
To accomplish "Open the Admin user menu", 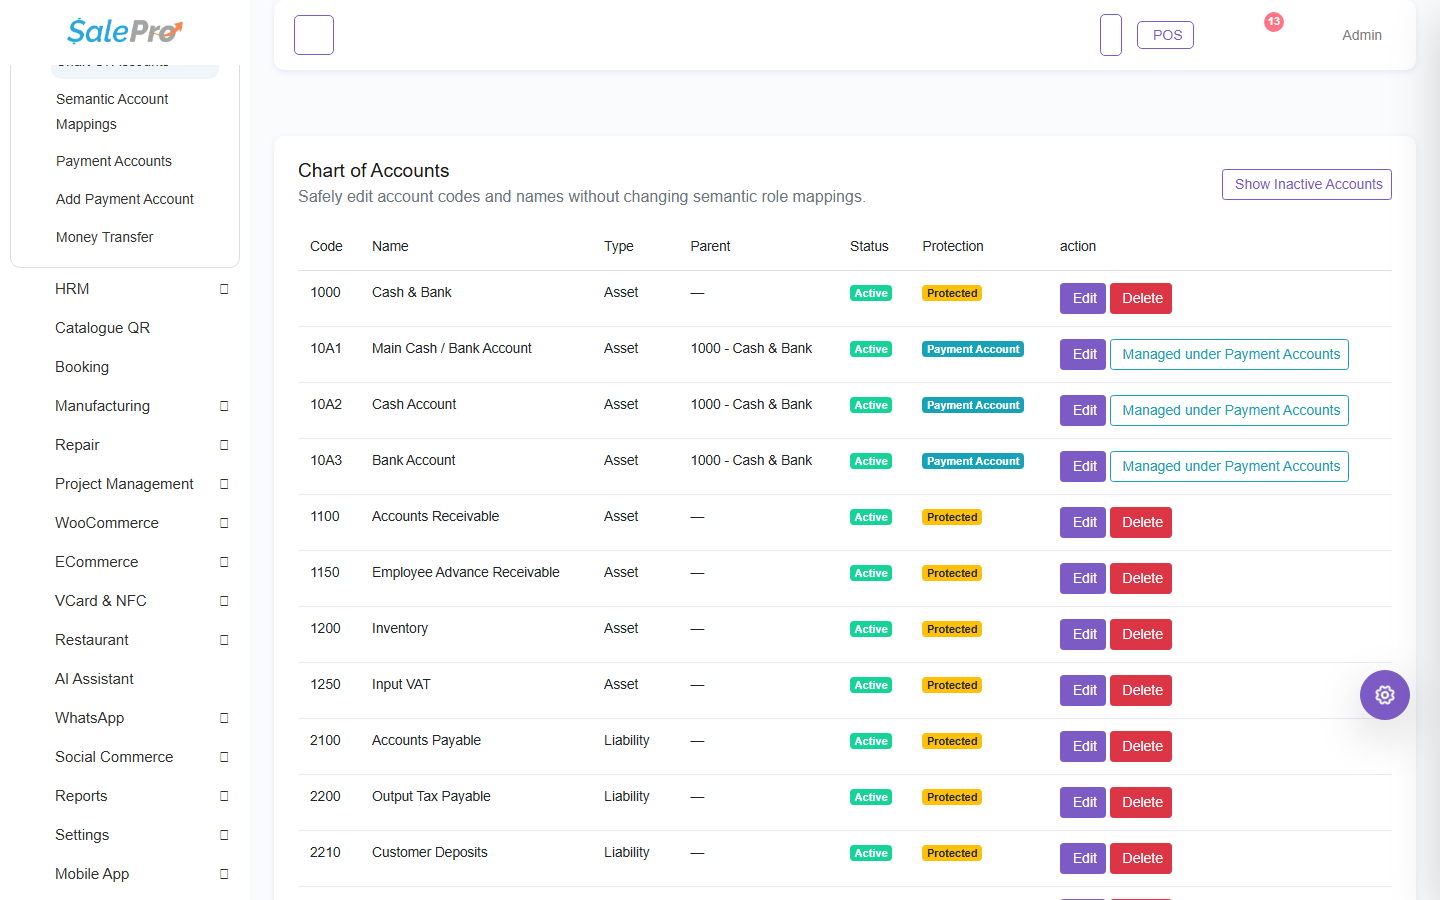I will point(1362,35).
